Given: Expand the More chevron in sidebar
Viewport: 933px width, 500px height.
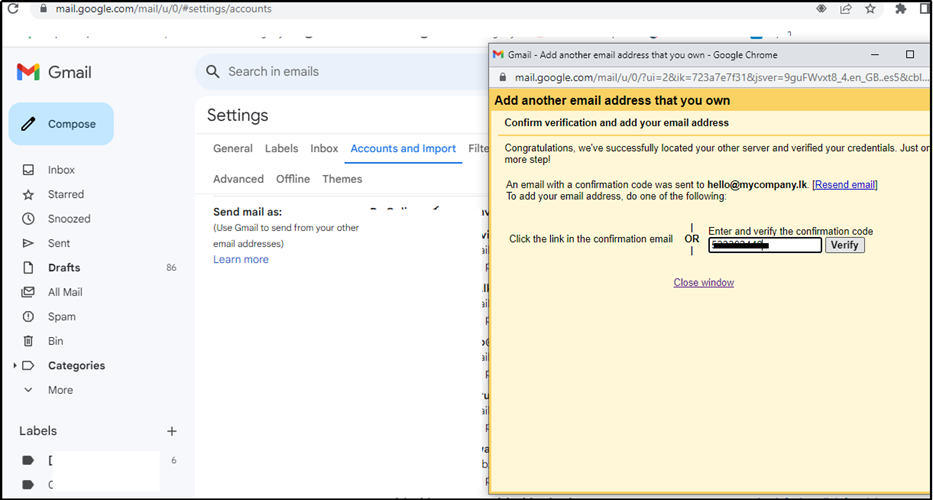Looking at the screenshot, I should pyautogui.click(x=28, y=390).
